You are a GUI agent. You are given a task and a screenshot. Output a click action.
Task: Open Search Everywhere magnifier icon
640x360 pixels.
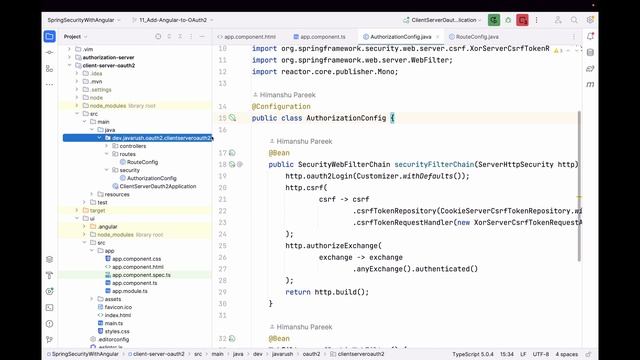click(x=574, y=20)
